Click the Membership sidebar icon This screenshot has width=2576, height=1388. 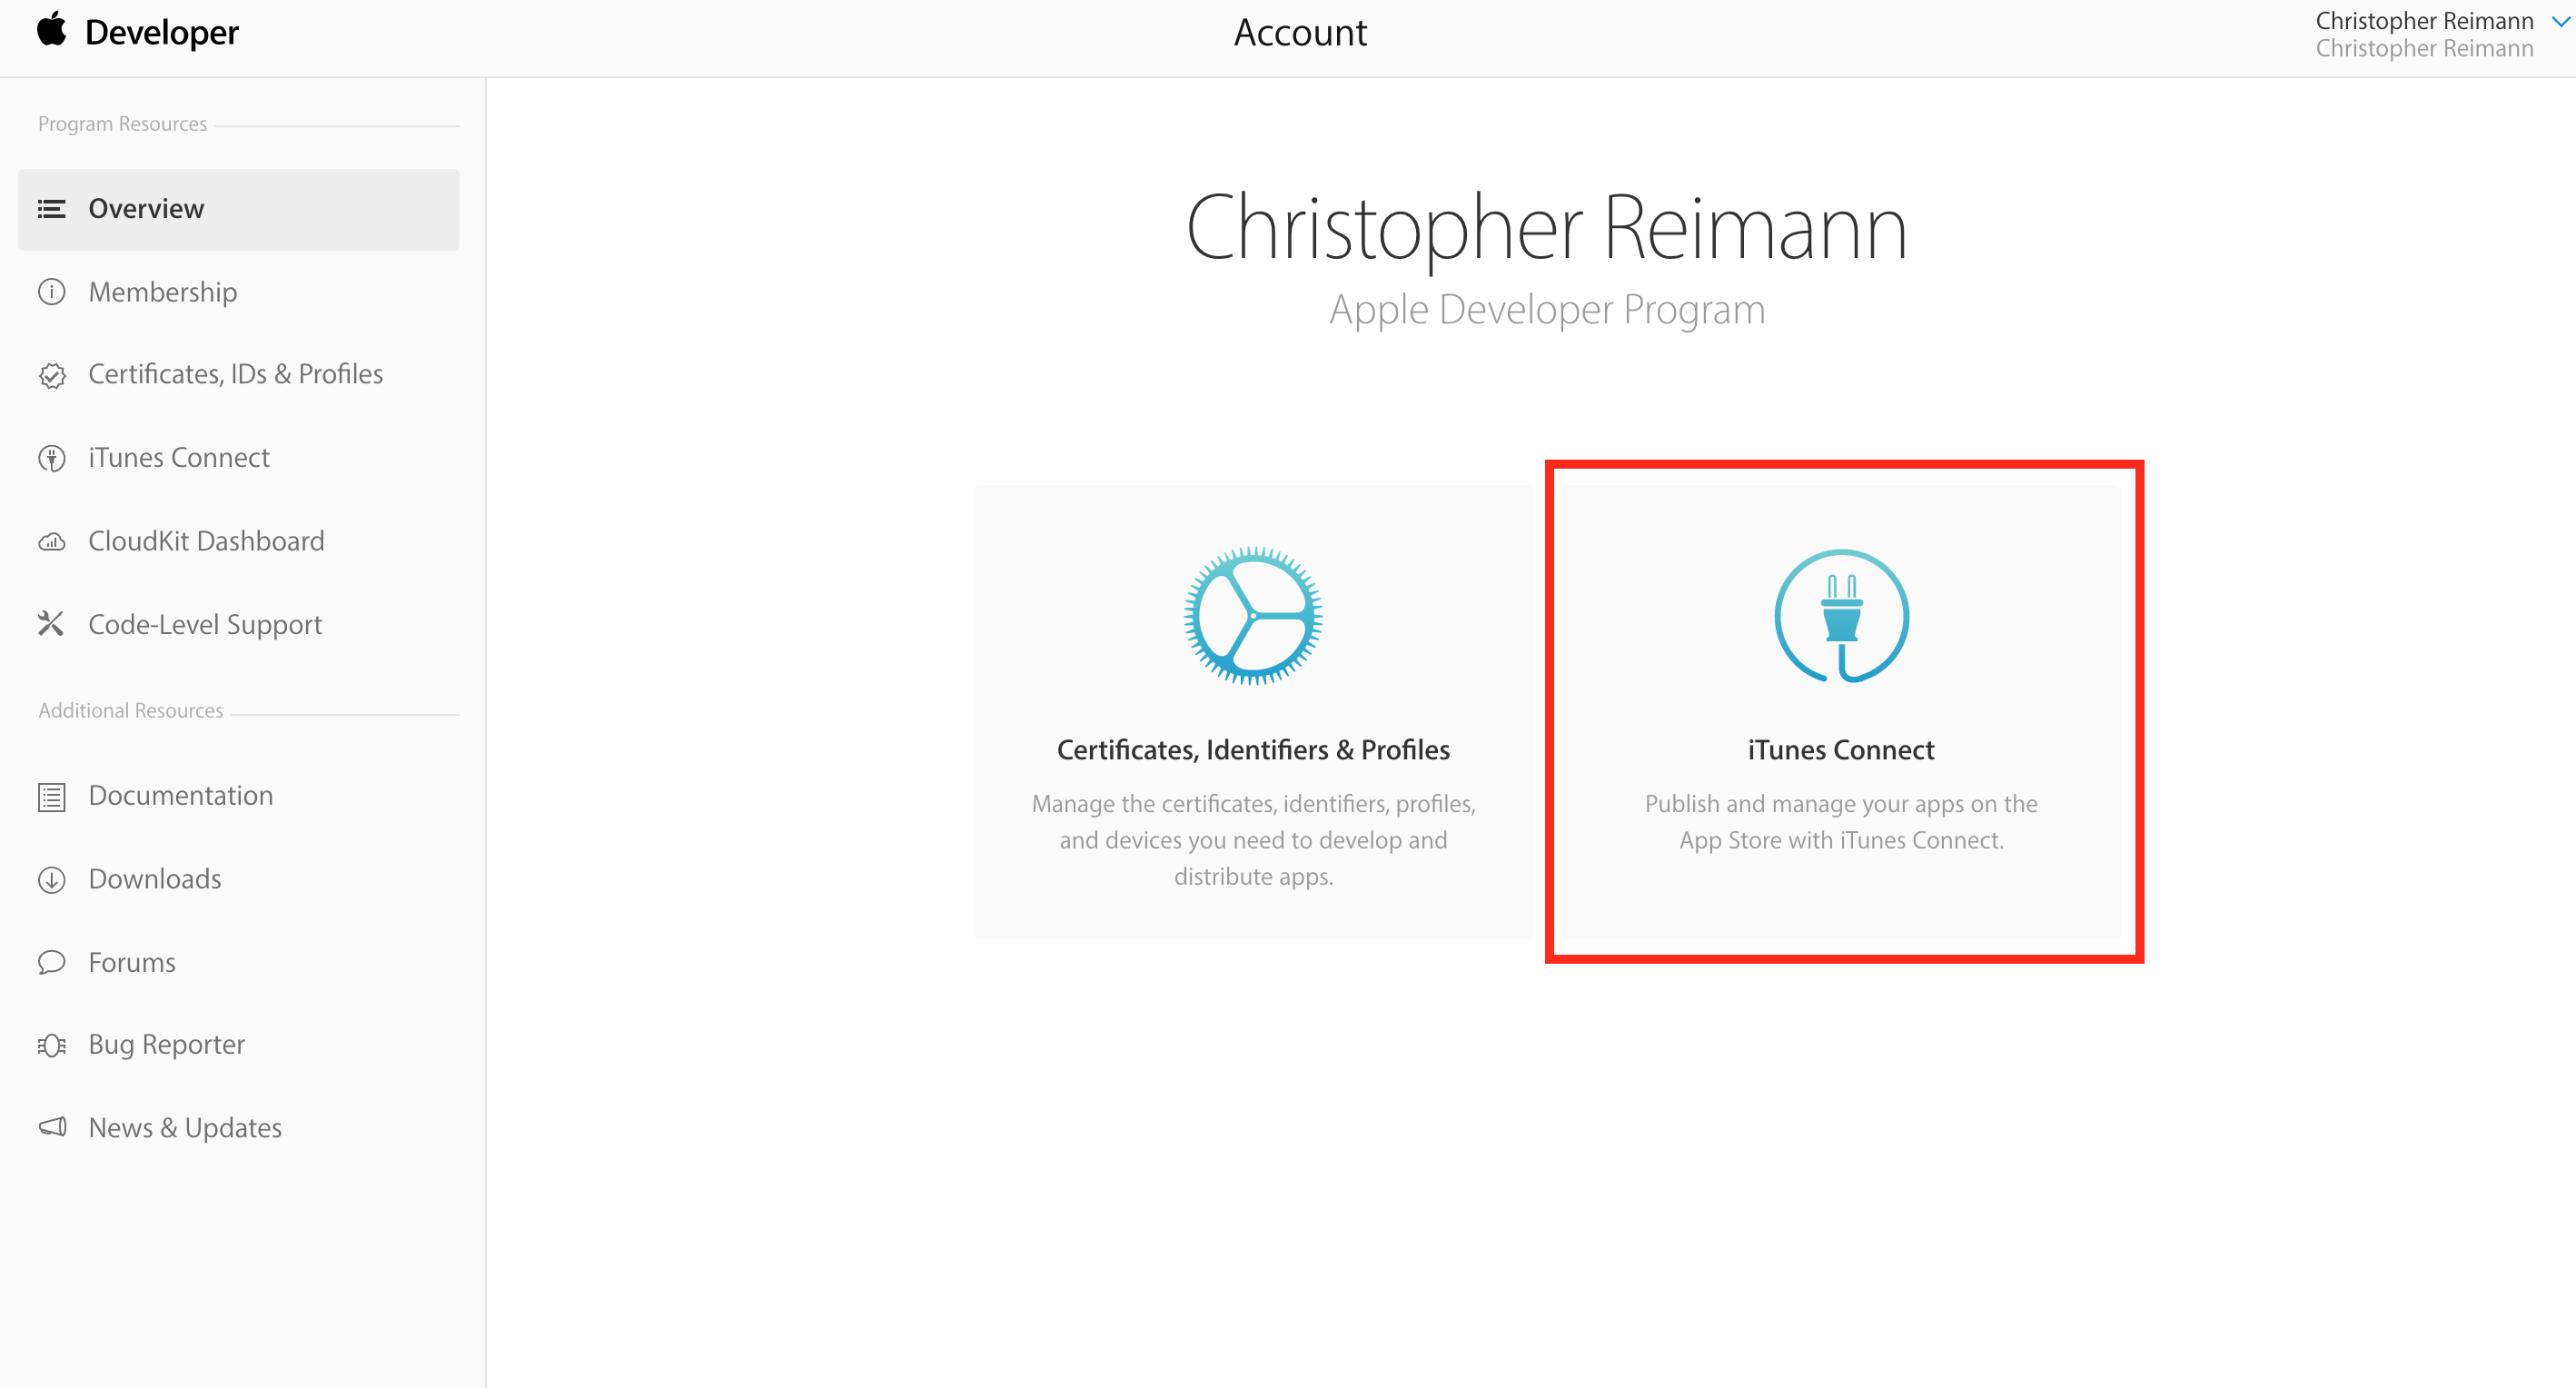tap(51, 291)
